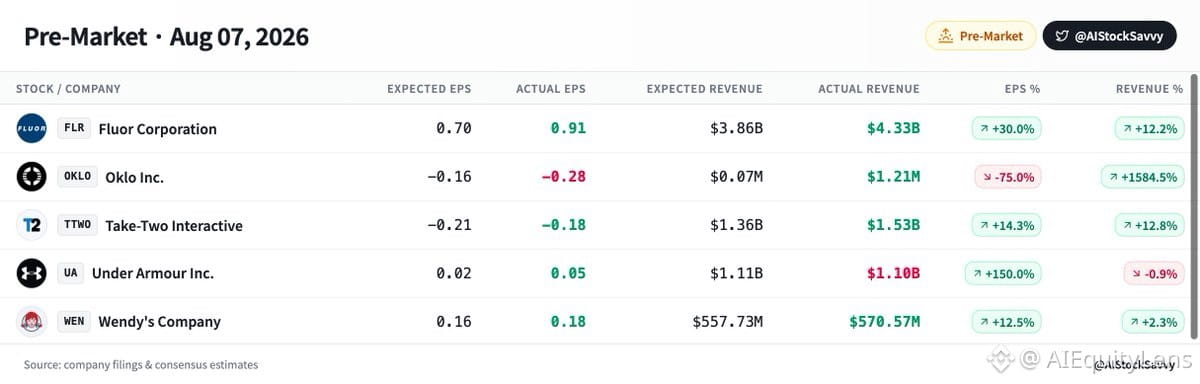
Task: Click the Oklo Inc. company name
Action: coord(135,177)
